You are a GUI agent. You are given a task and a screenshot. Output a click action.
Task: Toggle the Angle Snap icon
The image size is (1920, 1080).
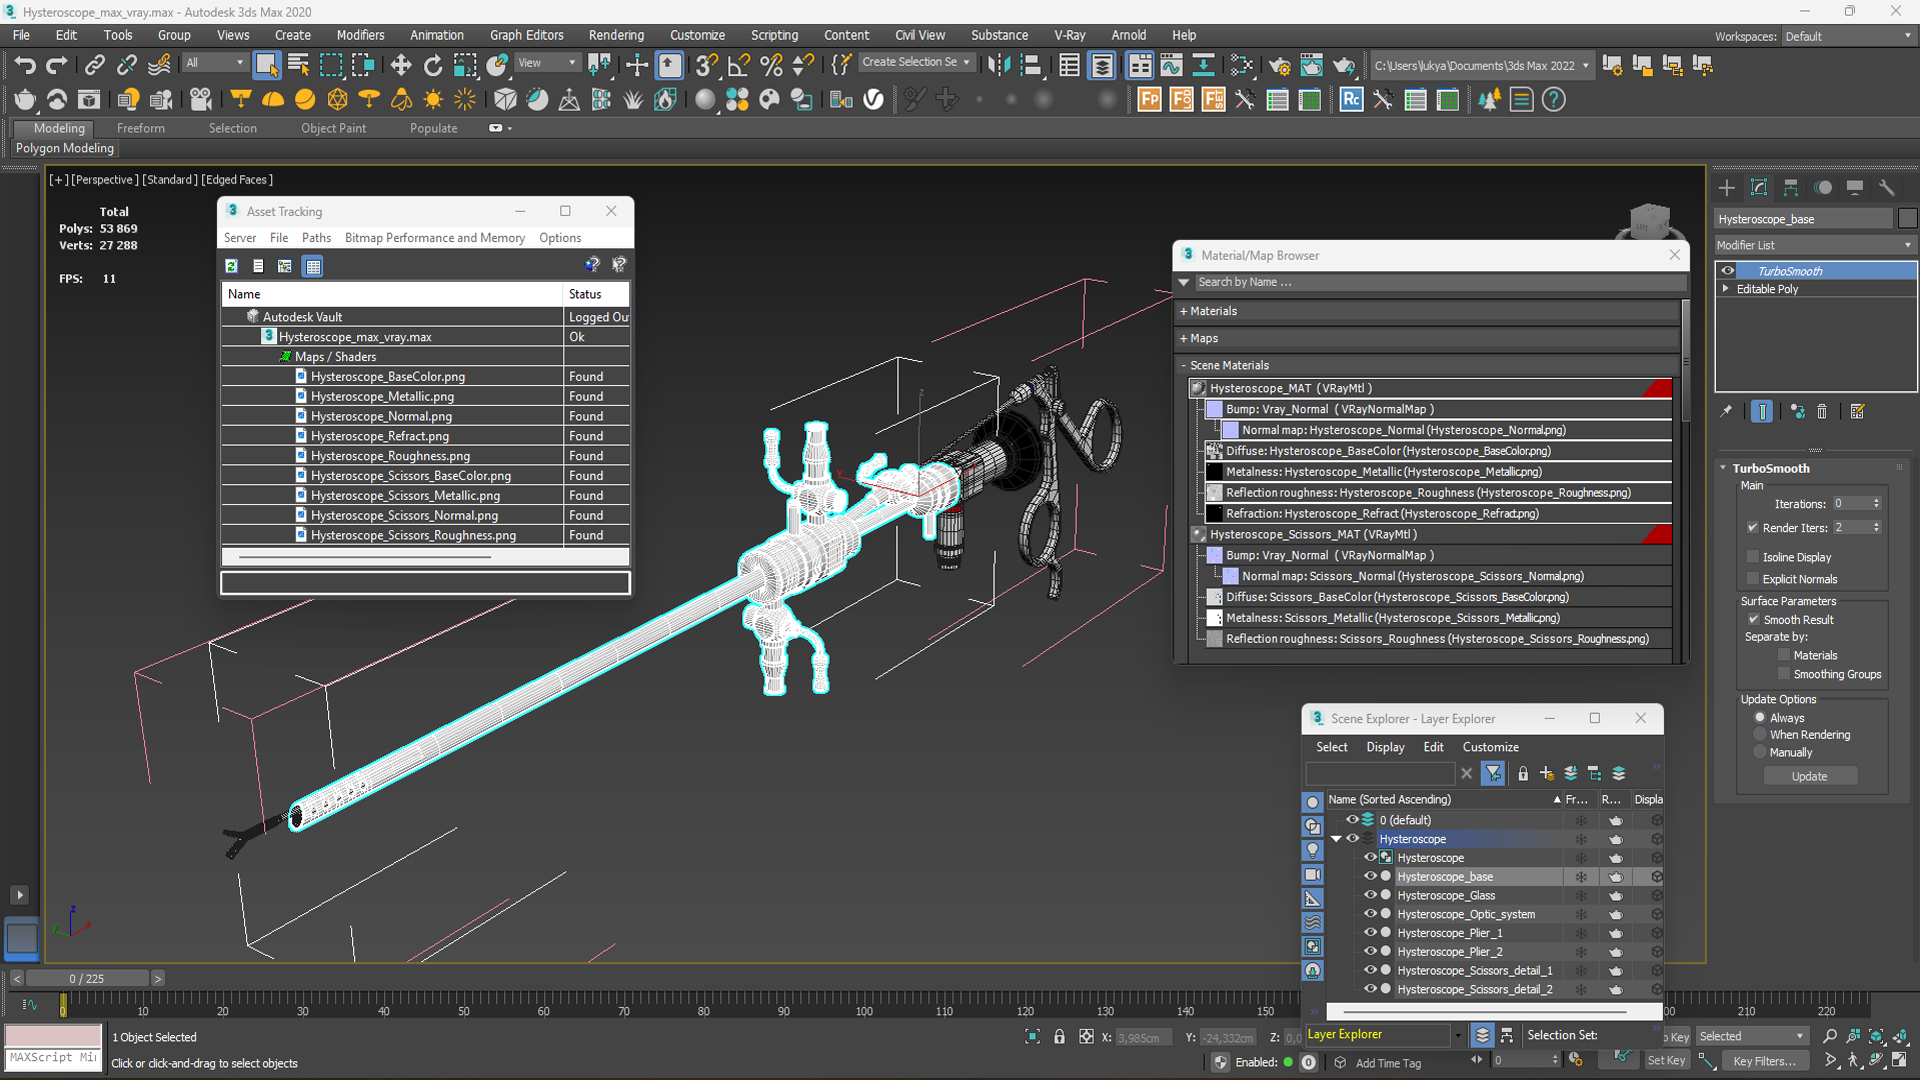pyautogui.click(x=739, y=65)
